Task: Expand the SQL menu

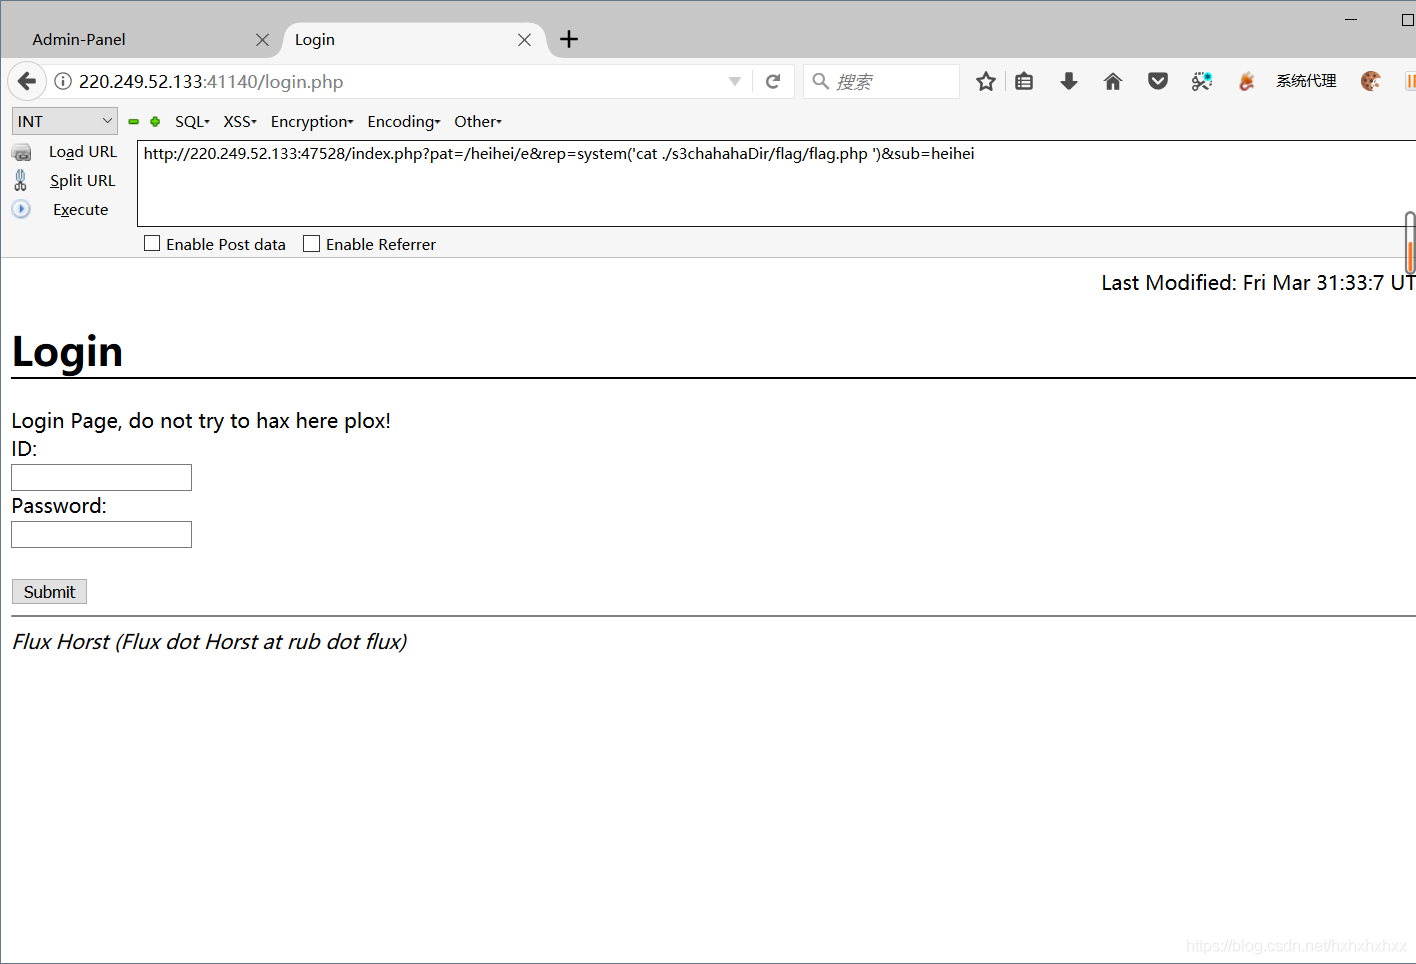Action: pyautogui.click(x=192, y=121)
